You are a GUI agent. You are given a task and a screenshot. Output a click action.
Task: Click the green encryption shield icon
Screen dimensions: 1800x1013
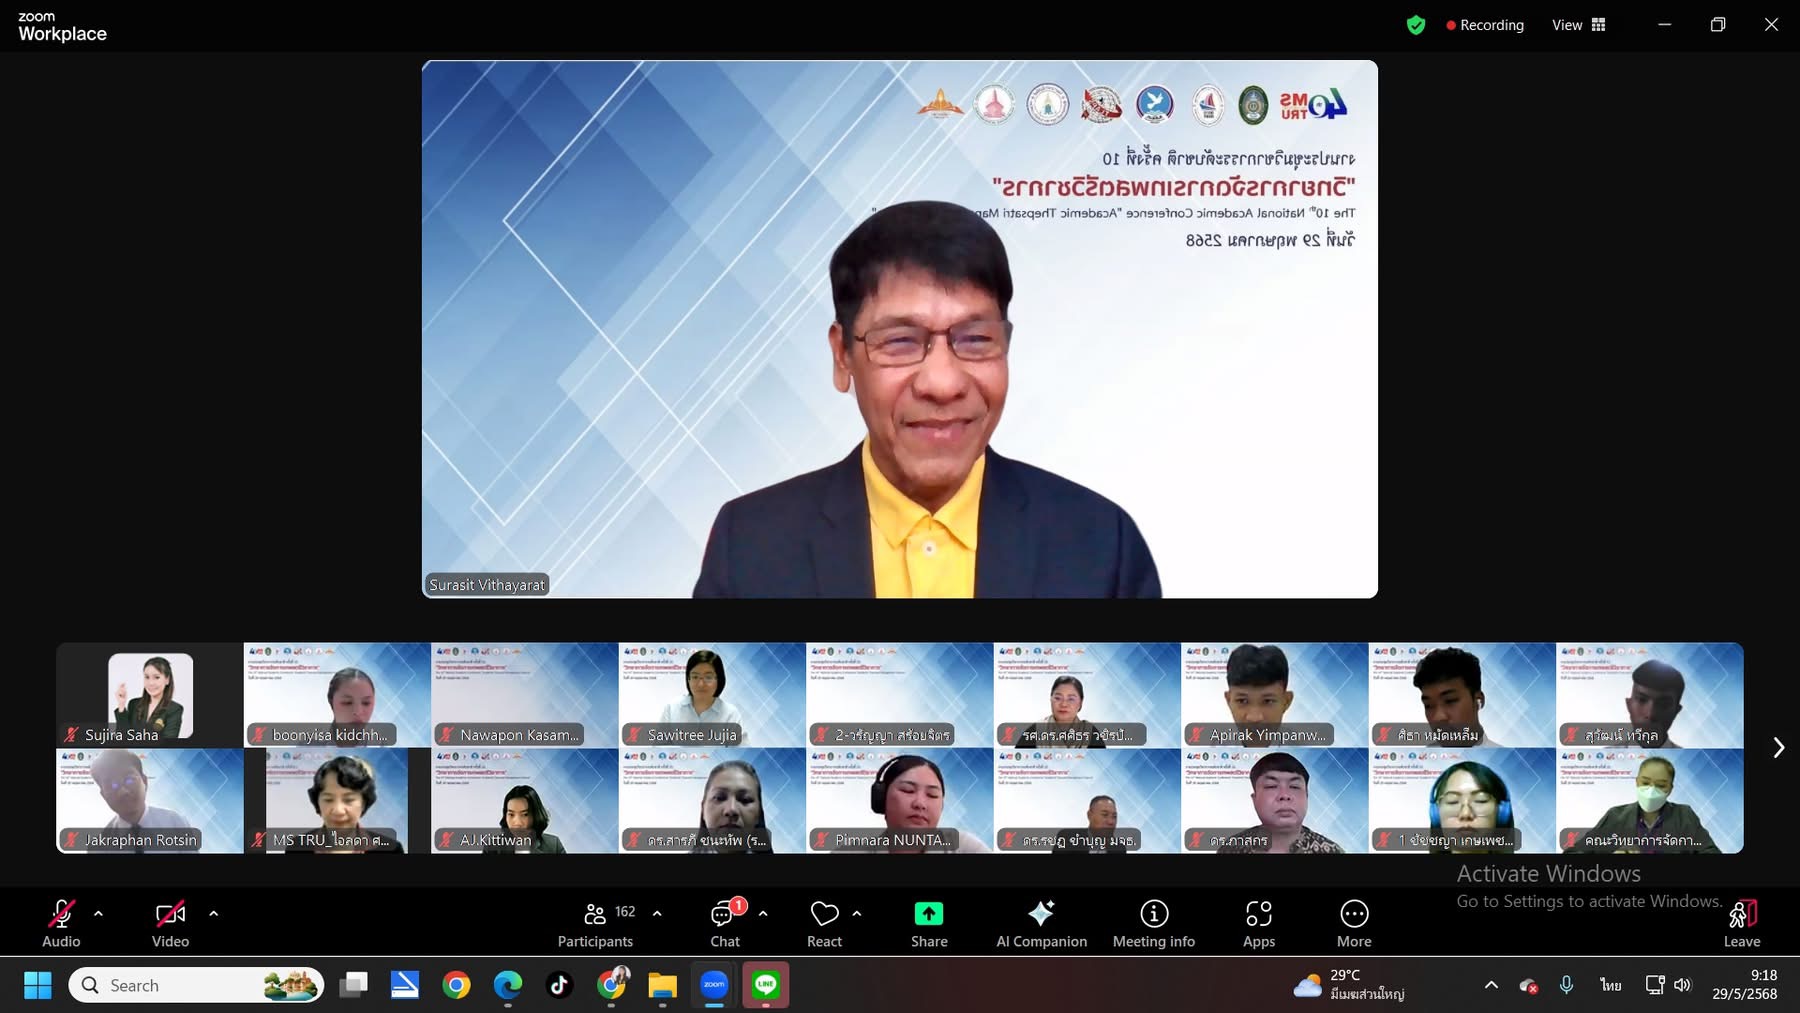click(x=1415, y=25)
